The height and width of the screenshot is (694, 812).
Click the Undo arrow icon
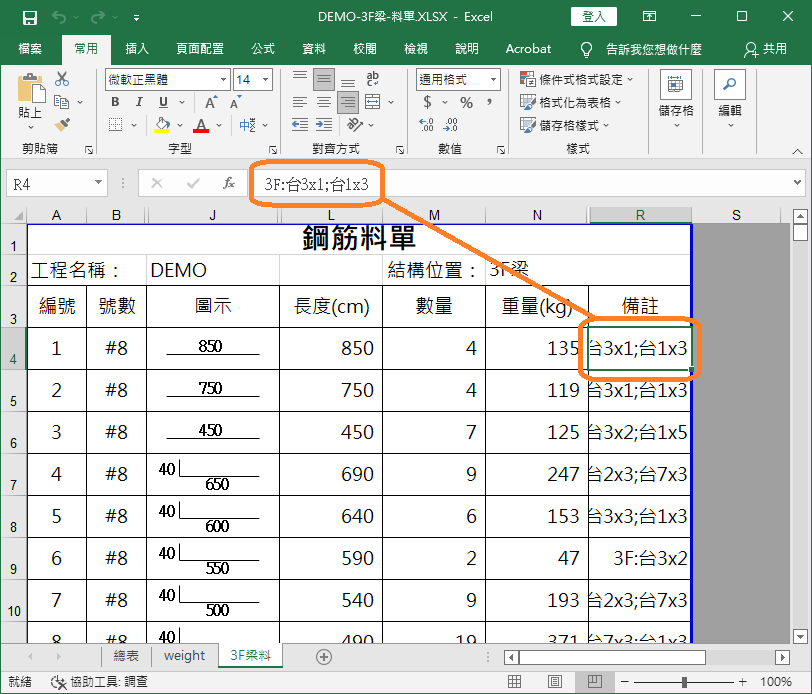(x=59, y=18)
